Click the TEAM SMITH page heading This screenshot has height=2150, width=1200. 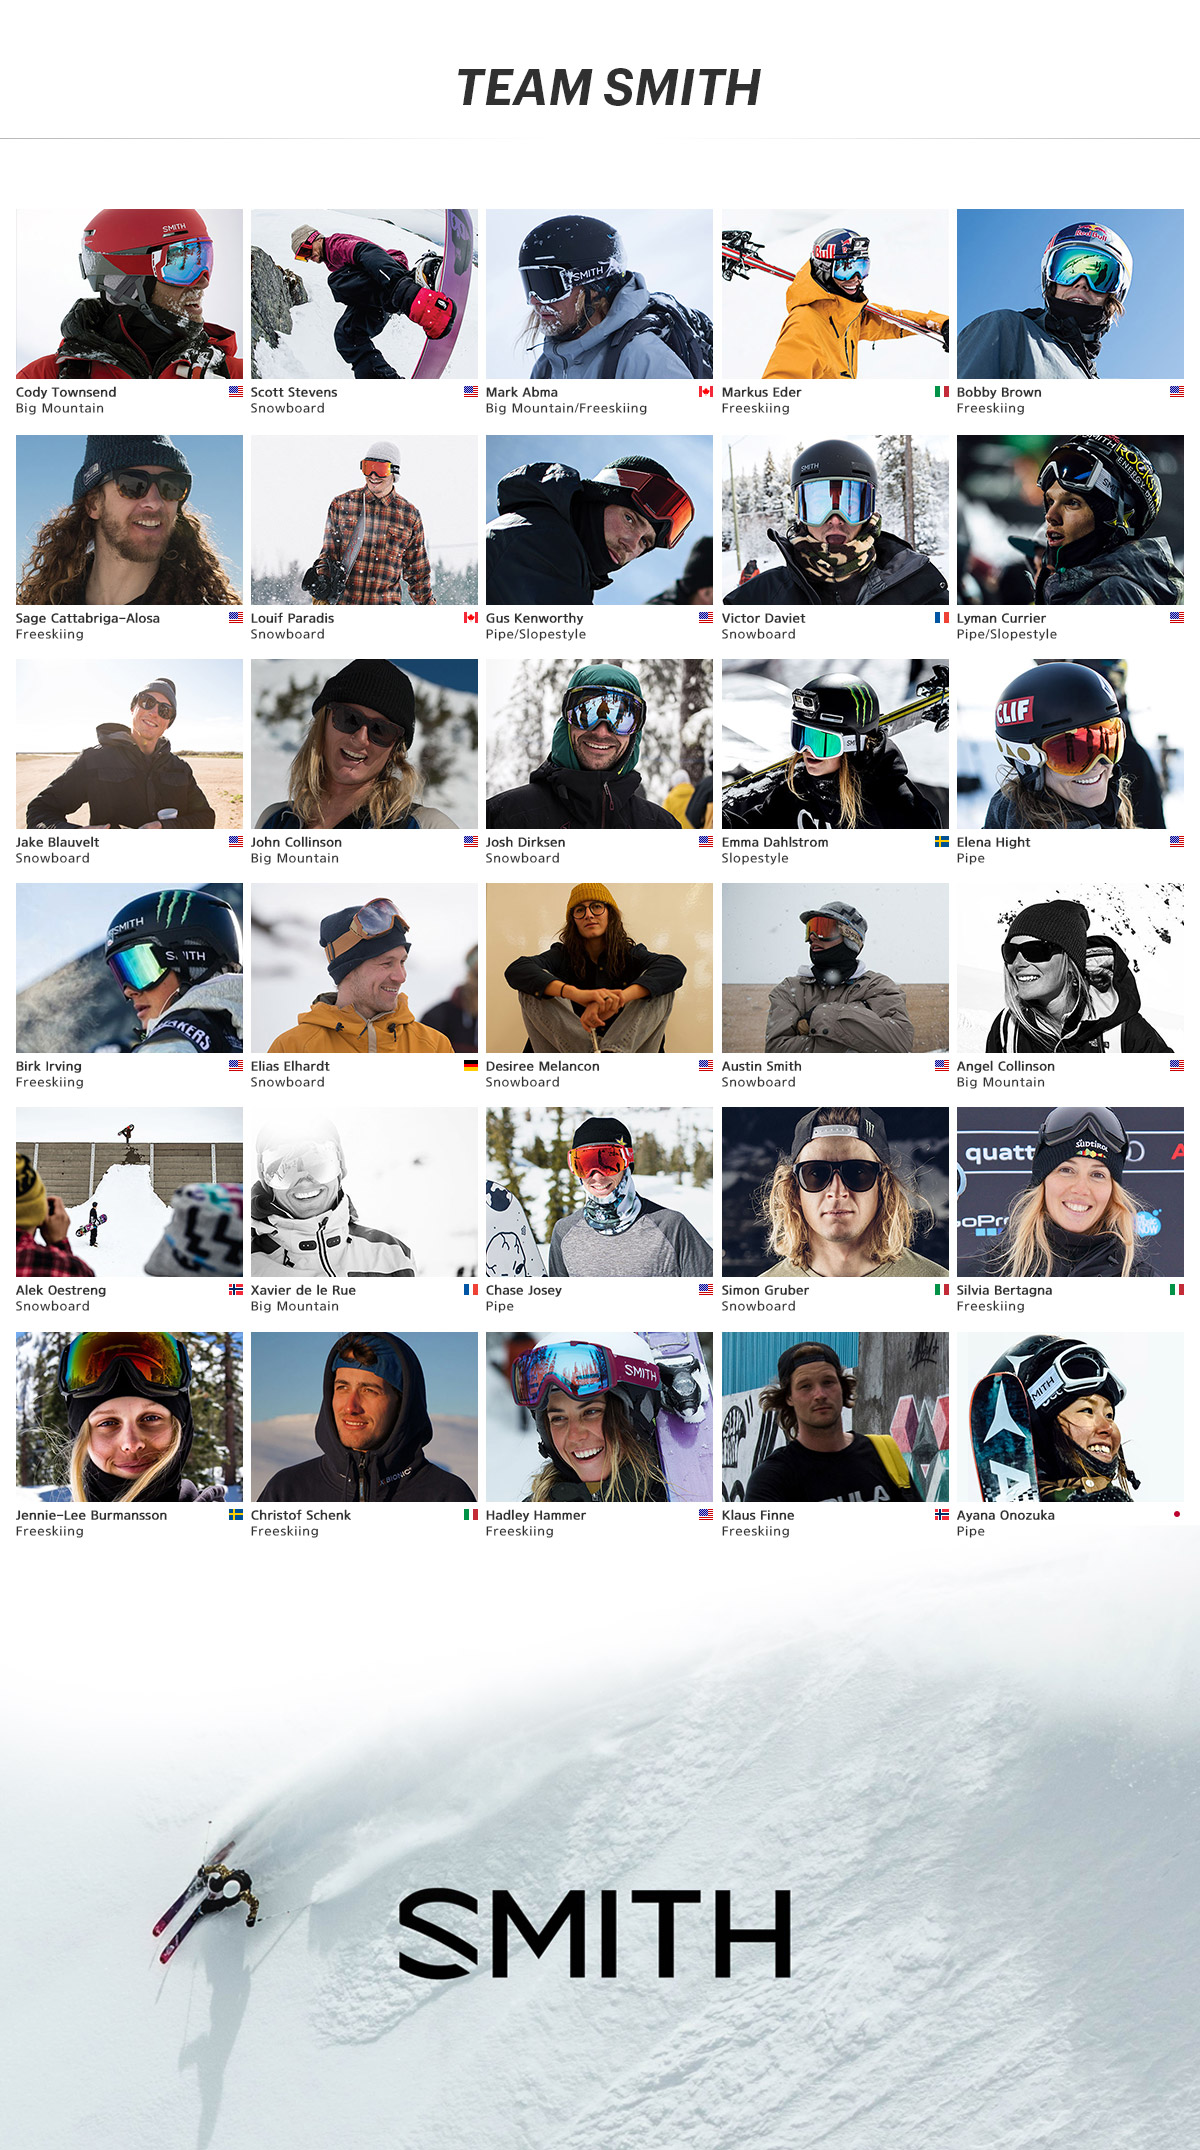coord(609,87)
